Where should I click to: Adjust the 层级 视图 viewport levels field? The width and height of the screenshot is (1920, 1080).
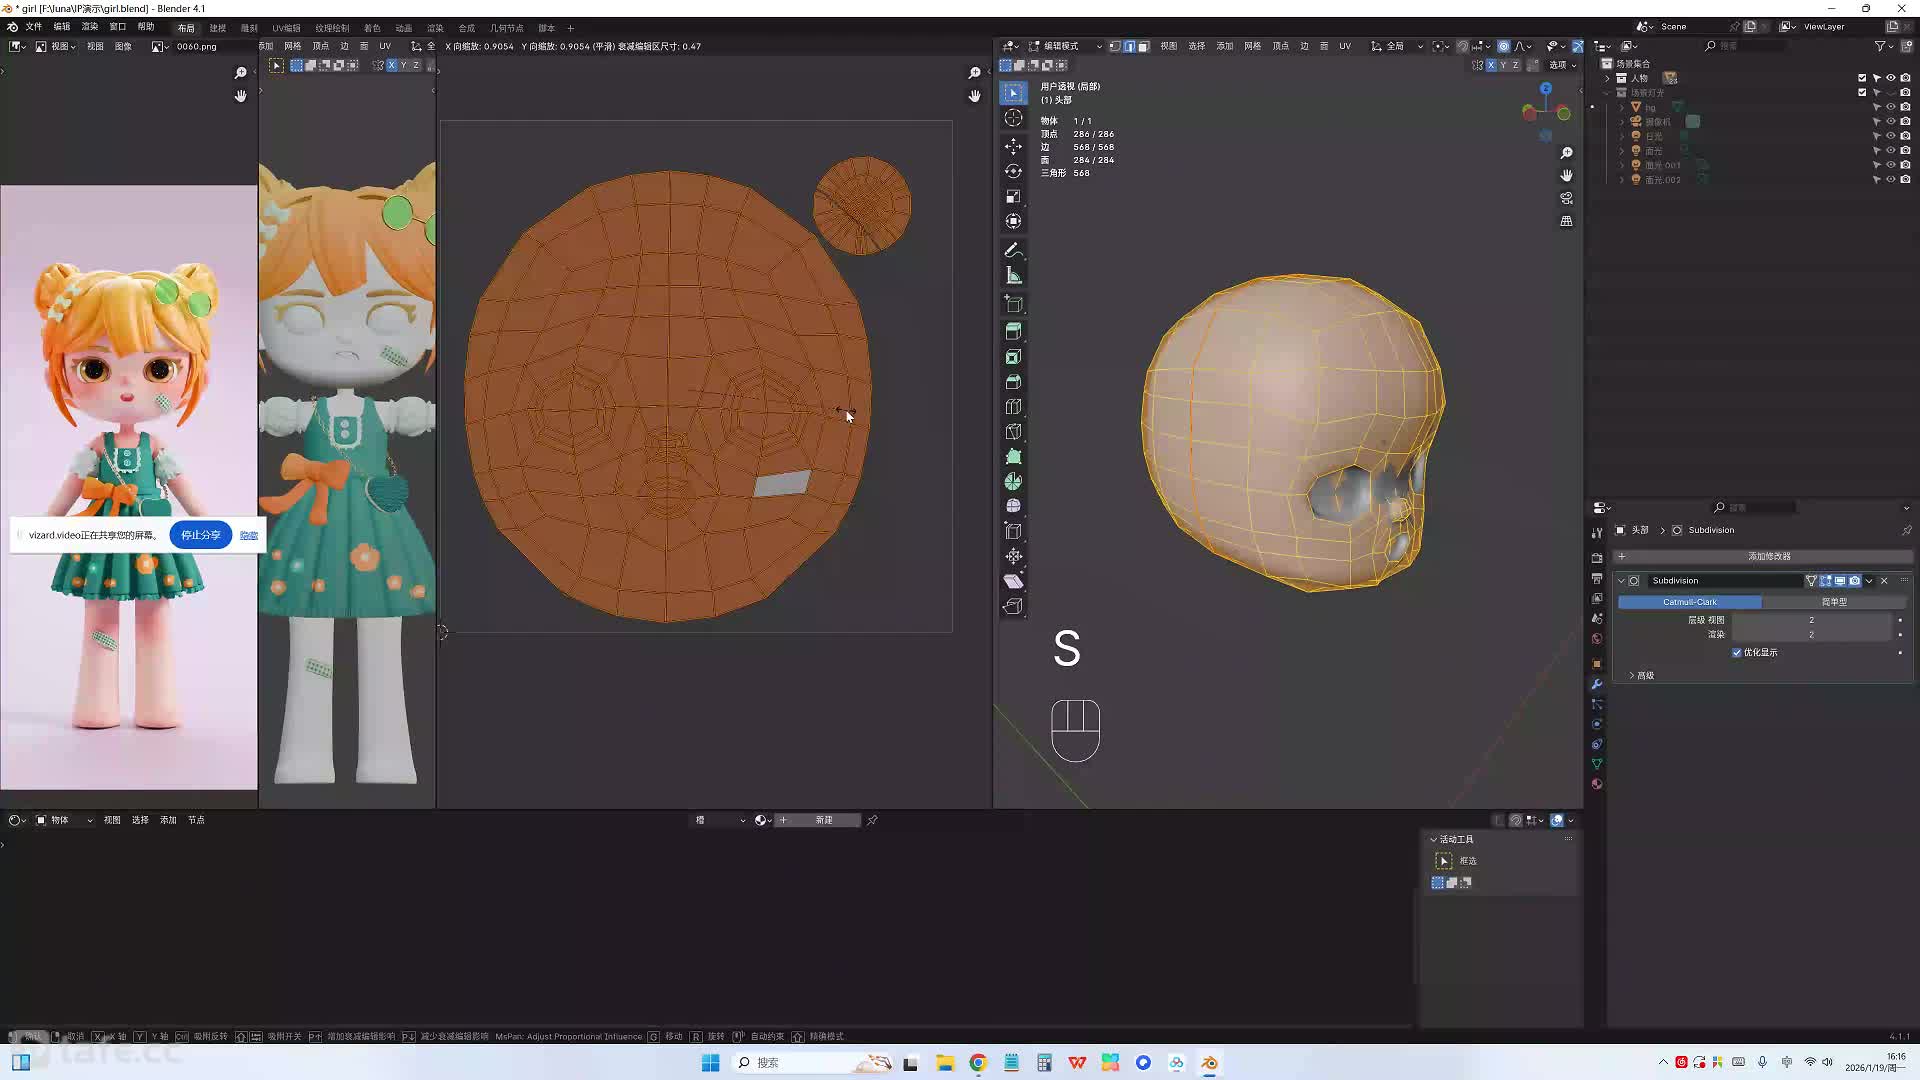[x=1810, y=620]
